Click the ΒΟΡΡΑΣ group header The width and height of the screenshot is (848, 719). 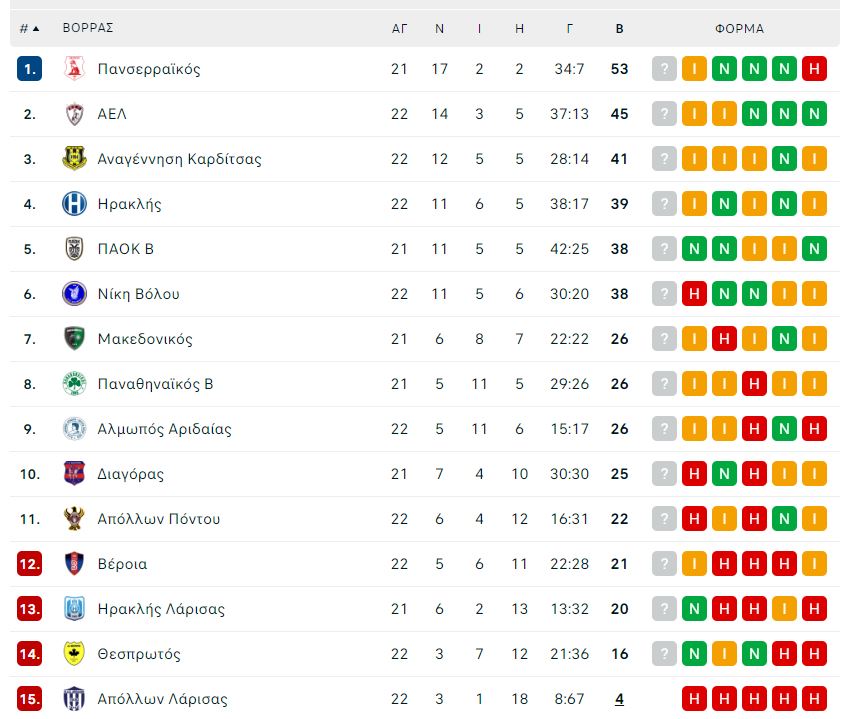coord(88,28)
